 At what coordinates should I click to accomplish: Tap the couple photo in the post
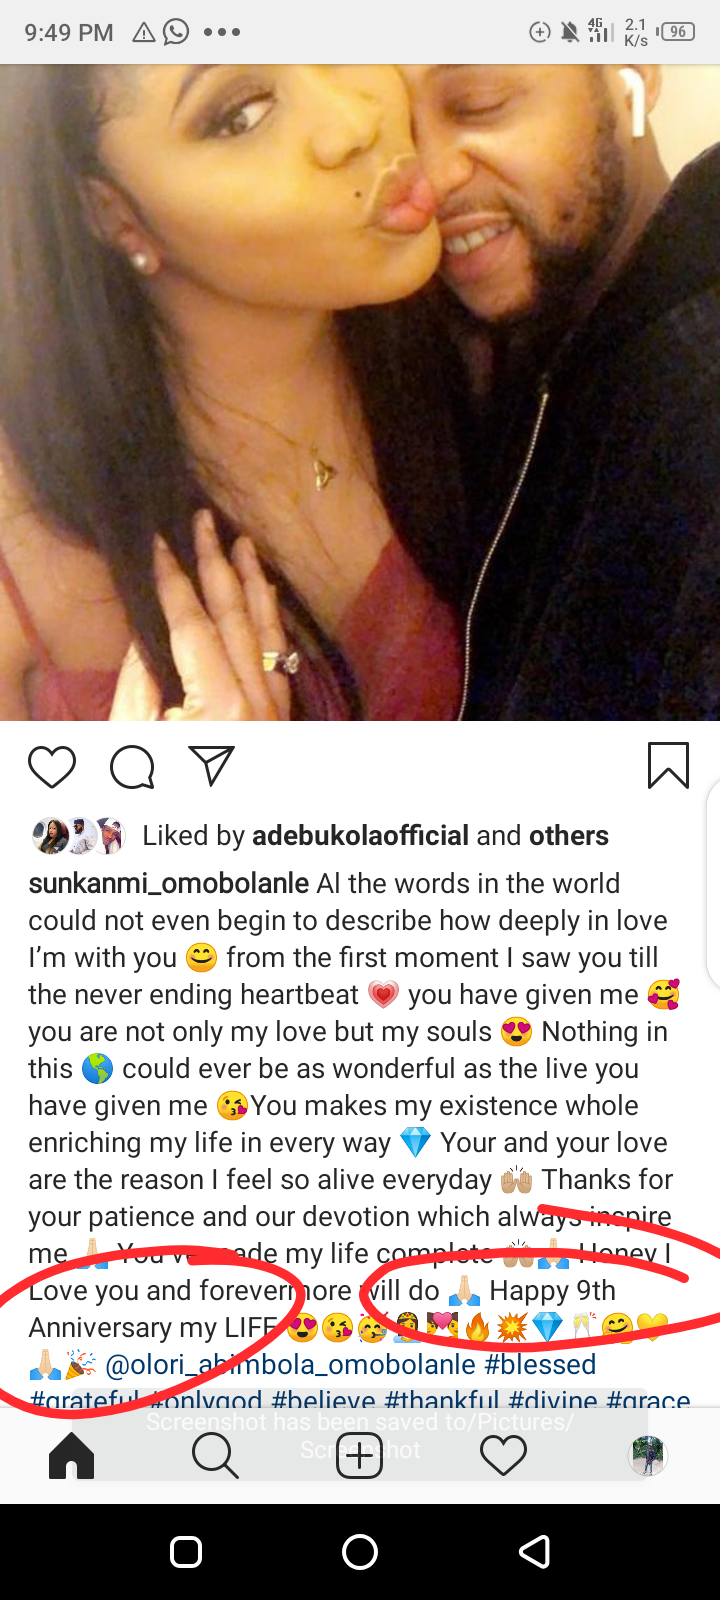360,392
